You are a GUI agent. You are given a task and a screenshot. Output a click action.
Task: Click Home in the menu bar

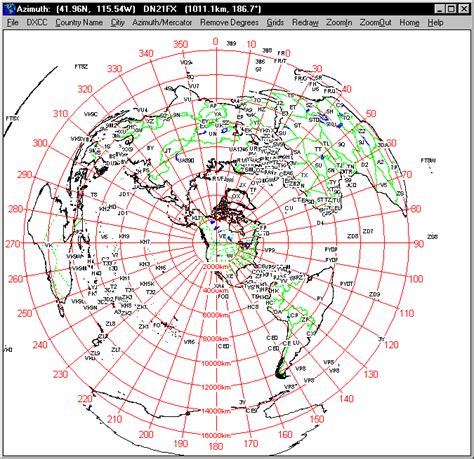tap(409, 23)
